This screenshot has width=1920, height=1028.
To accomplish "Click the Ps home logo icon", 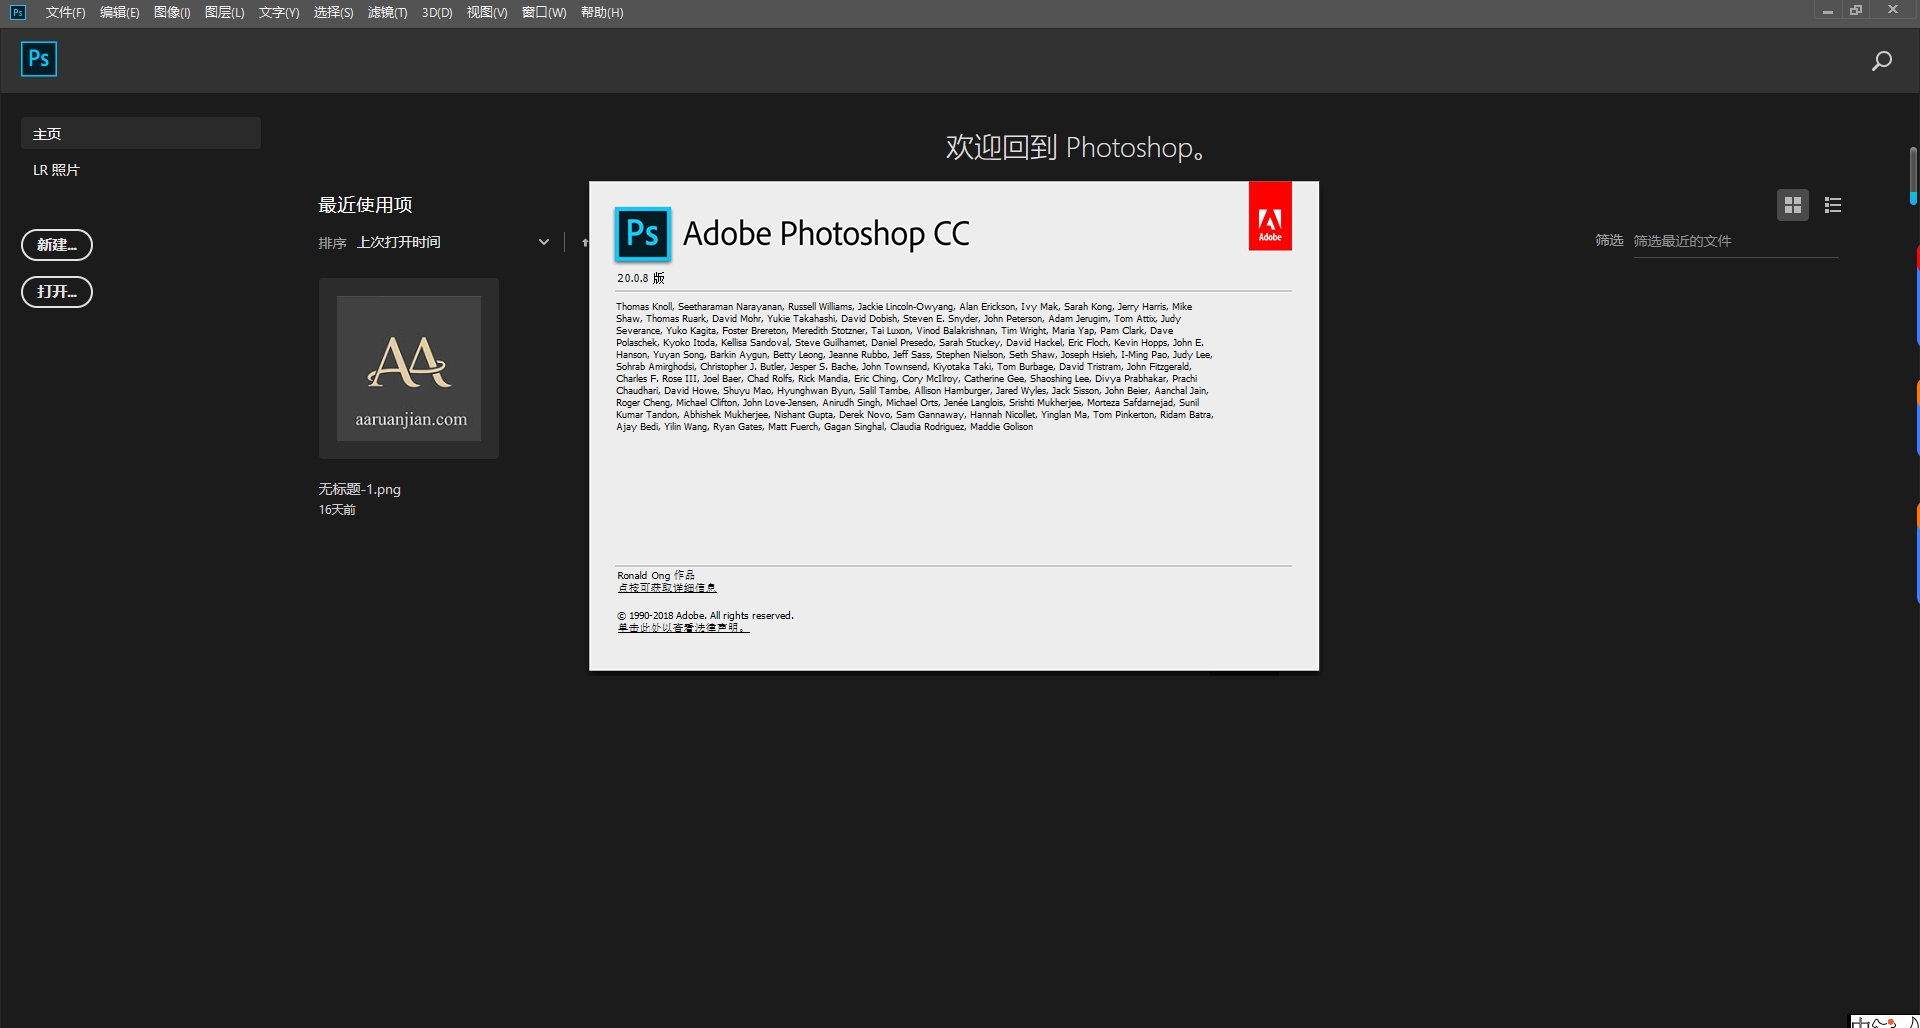I will 39,59.
